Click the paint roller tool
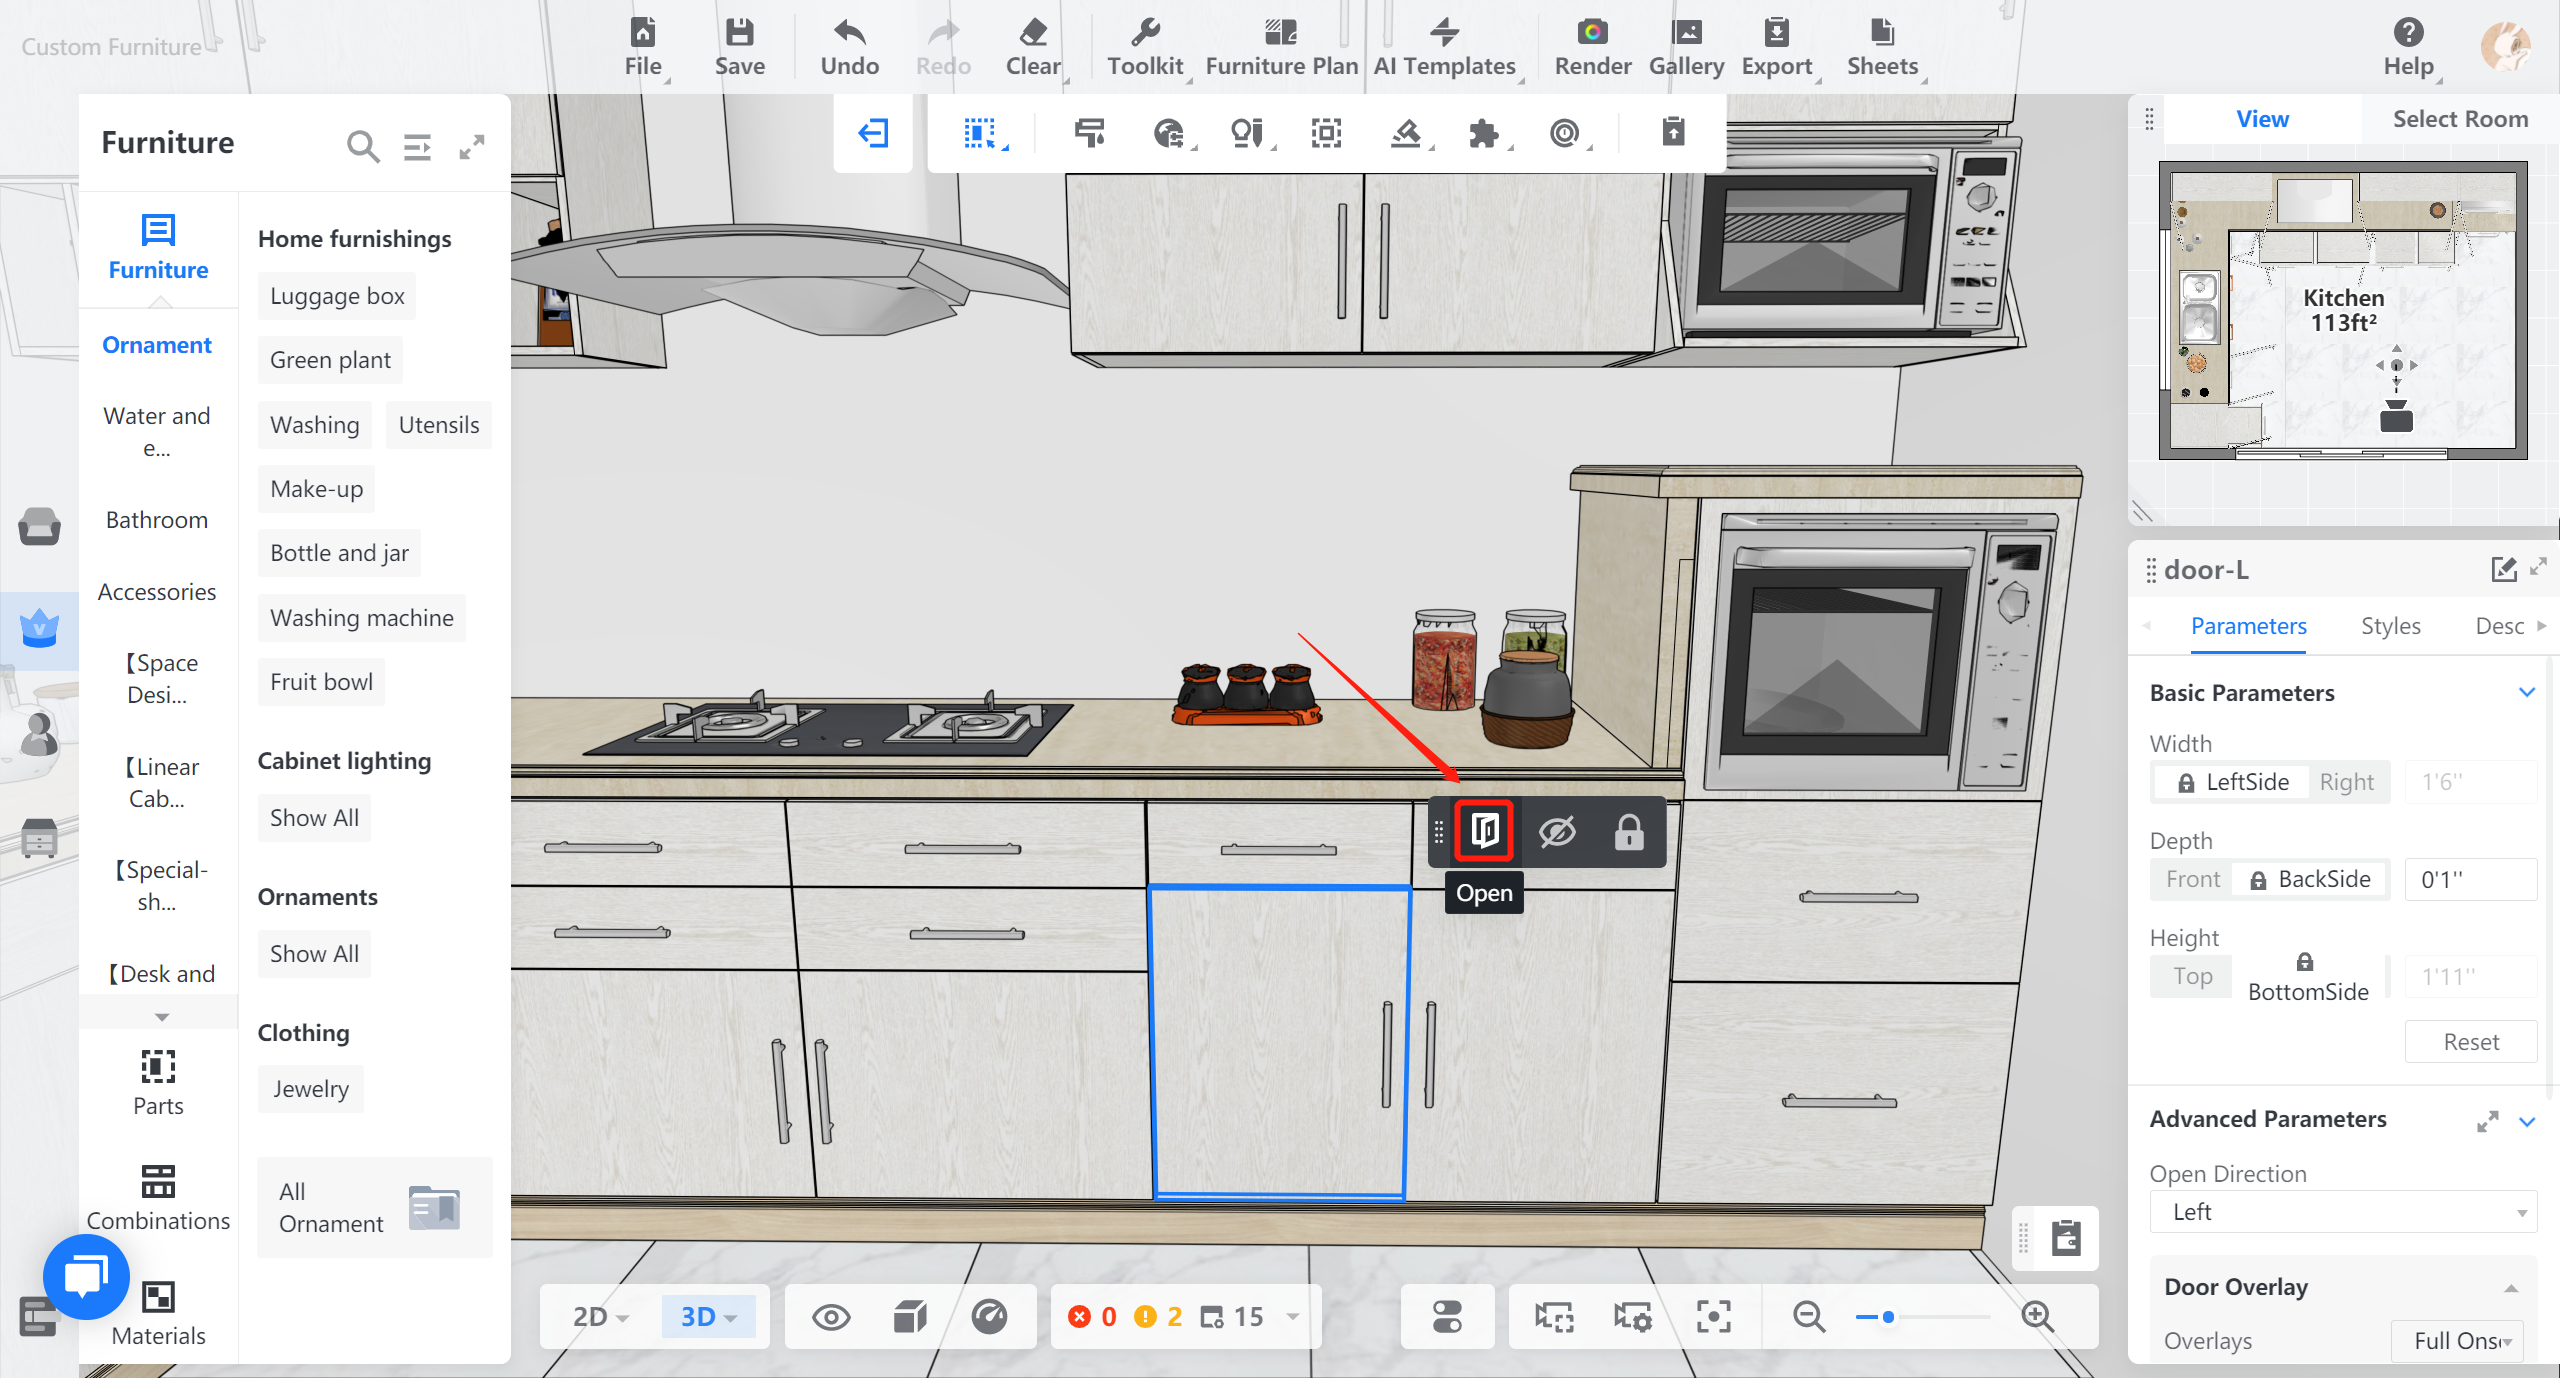 pyautogui.click(x=1089, y=133)
